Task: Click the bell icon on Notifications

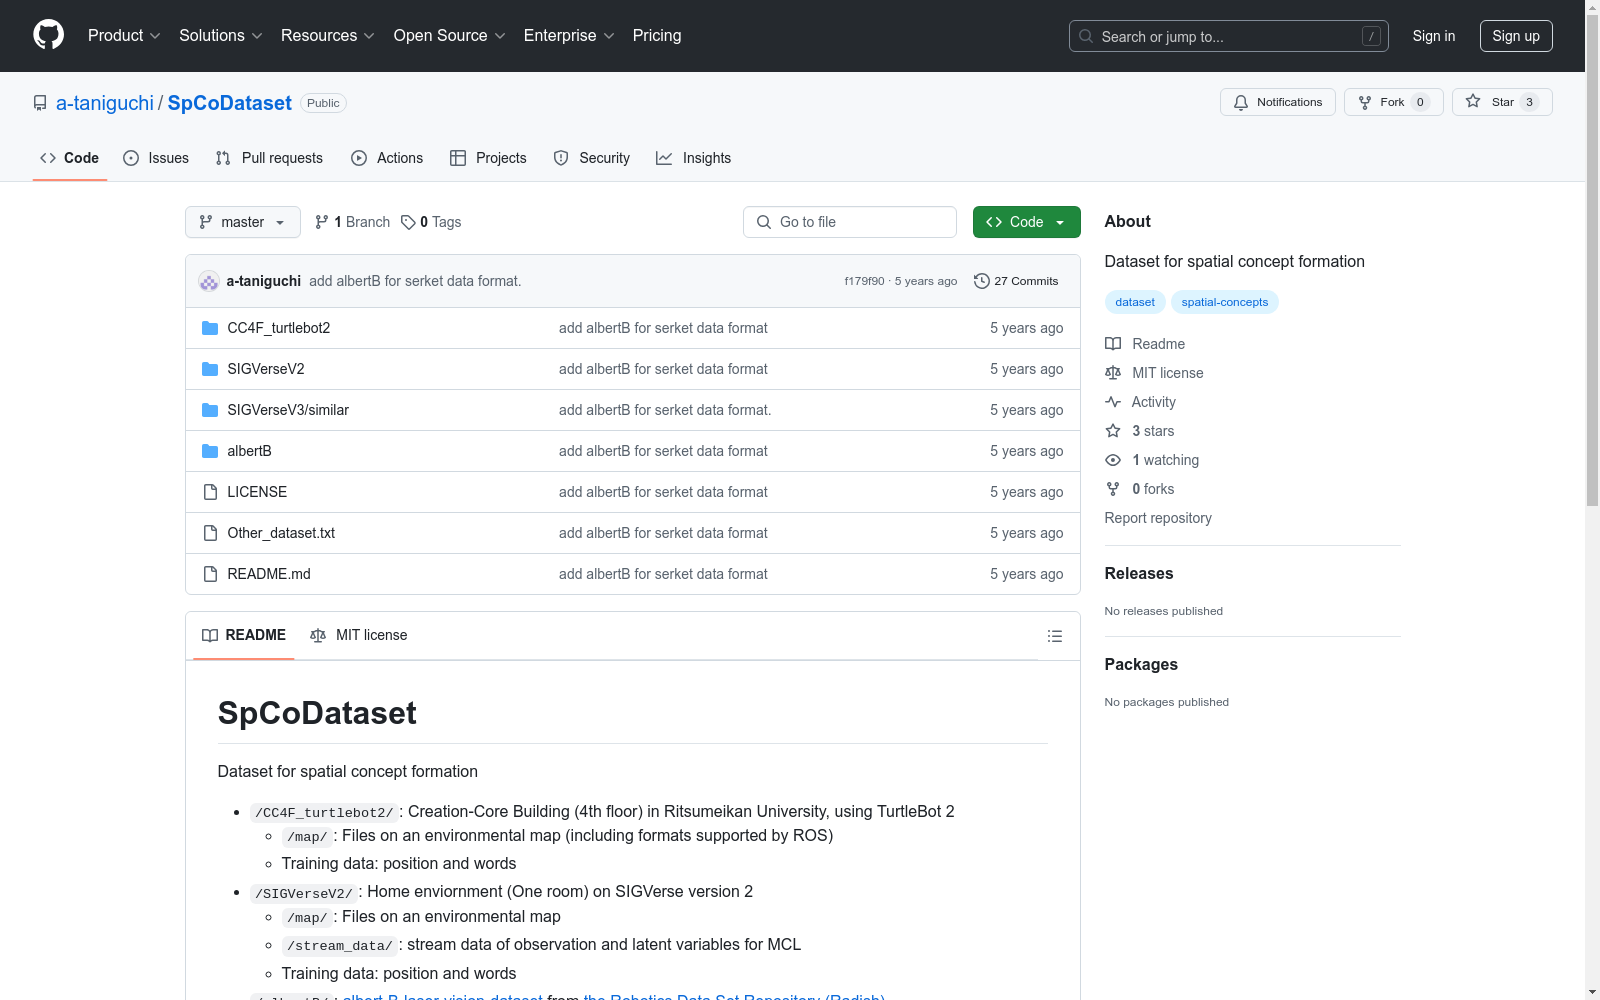Action: pyautogui.click(x=1241, y=102)
